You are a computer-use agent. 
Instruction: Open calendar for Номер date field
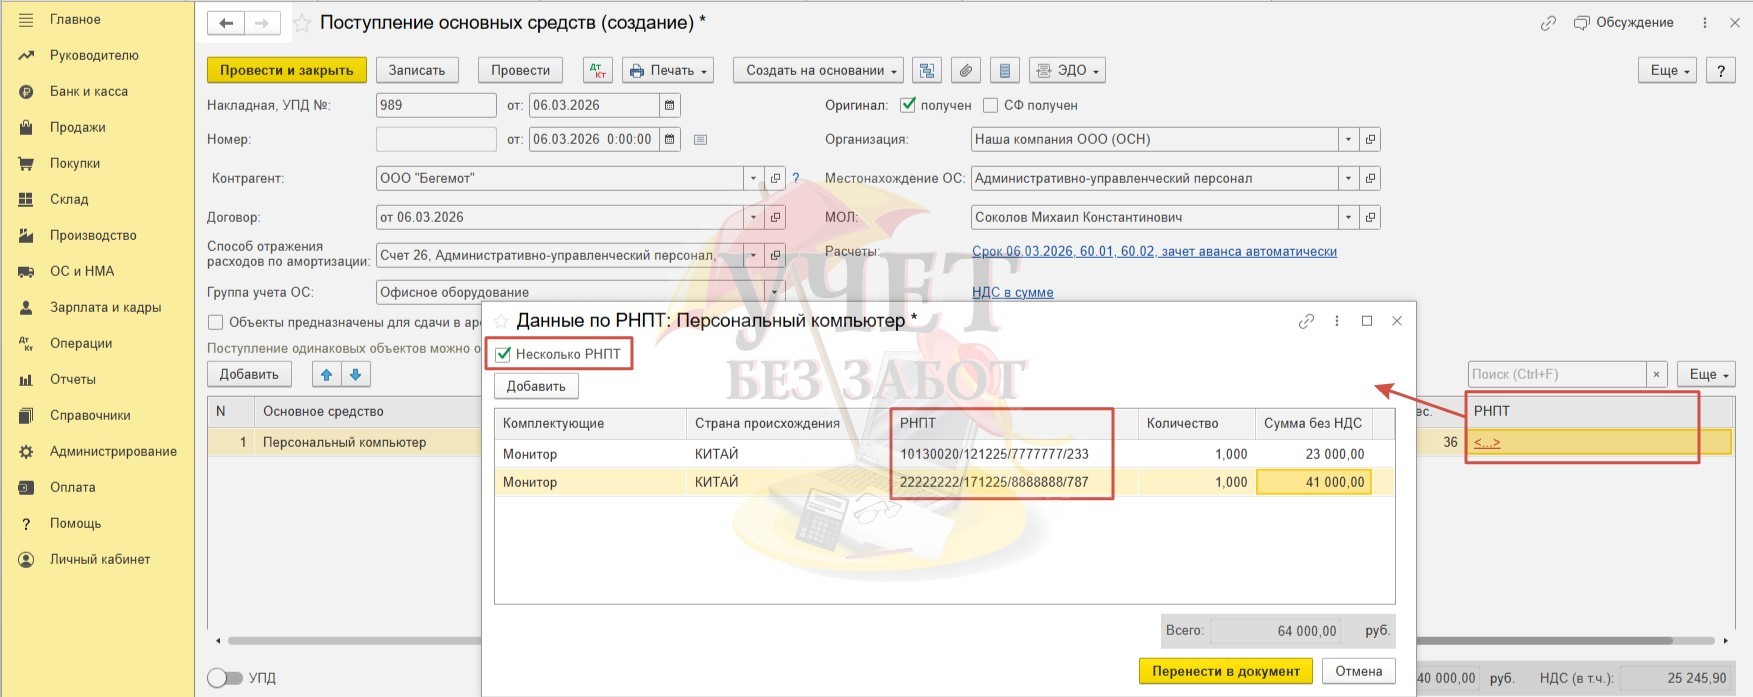[670, 139]
